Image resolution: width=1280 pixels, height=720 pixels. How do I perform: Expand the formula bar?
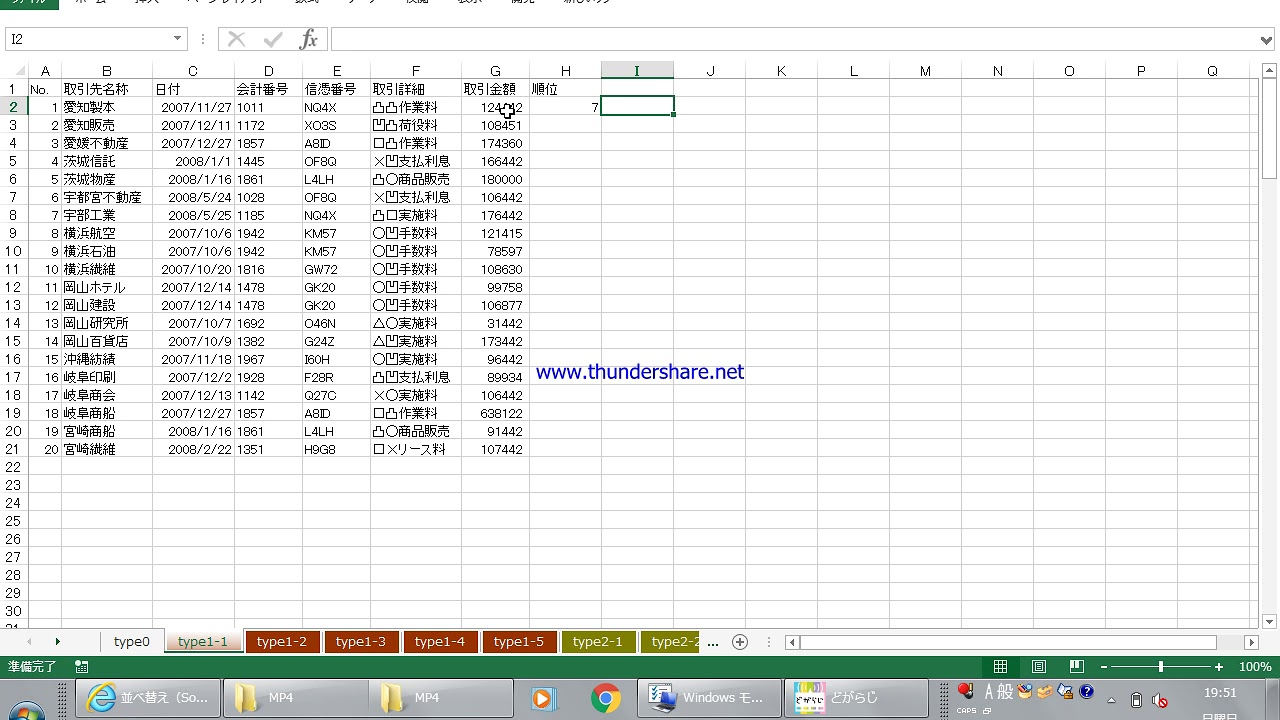(x=1267, y=40)
